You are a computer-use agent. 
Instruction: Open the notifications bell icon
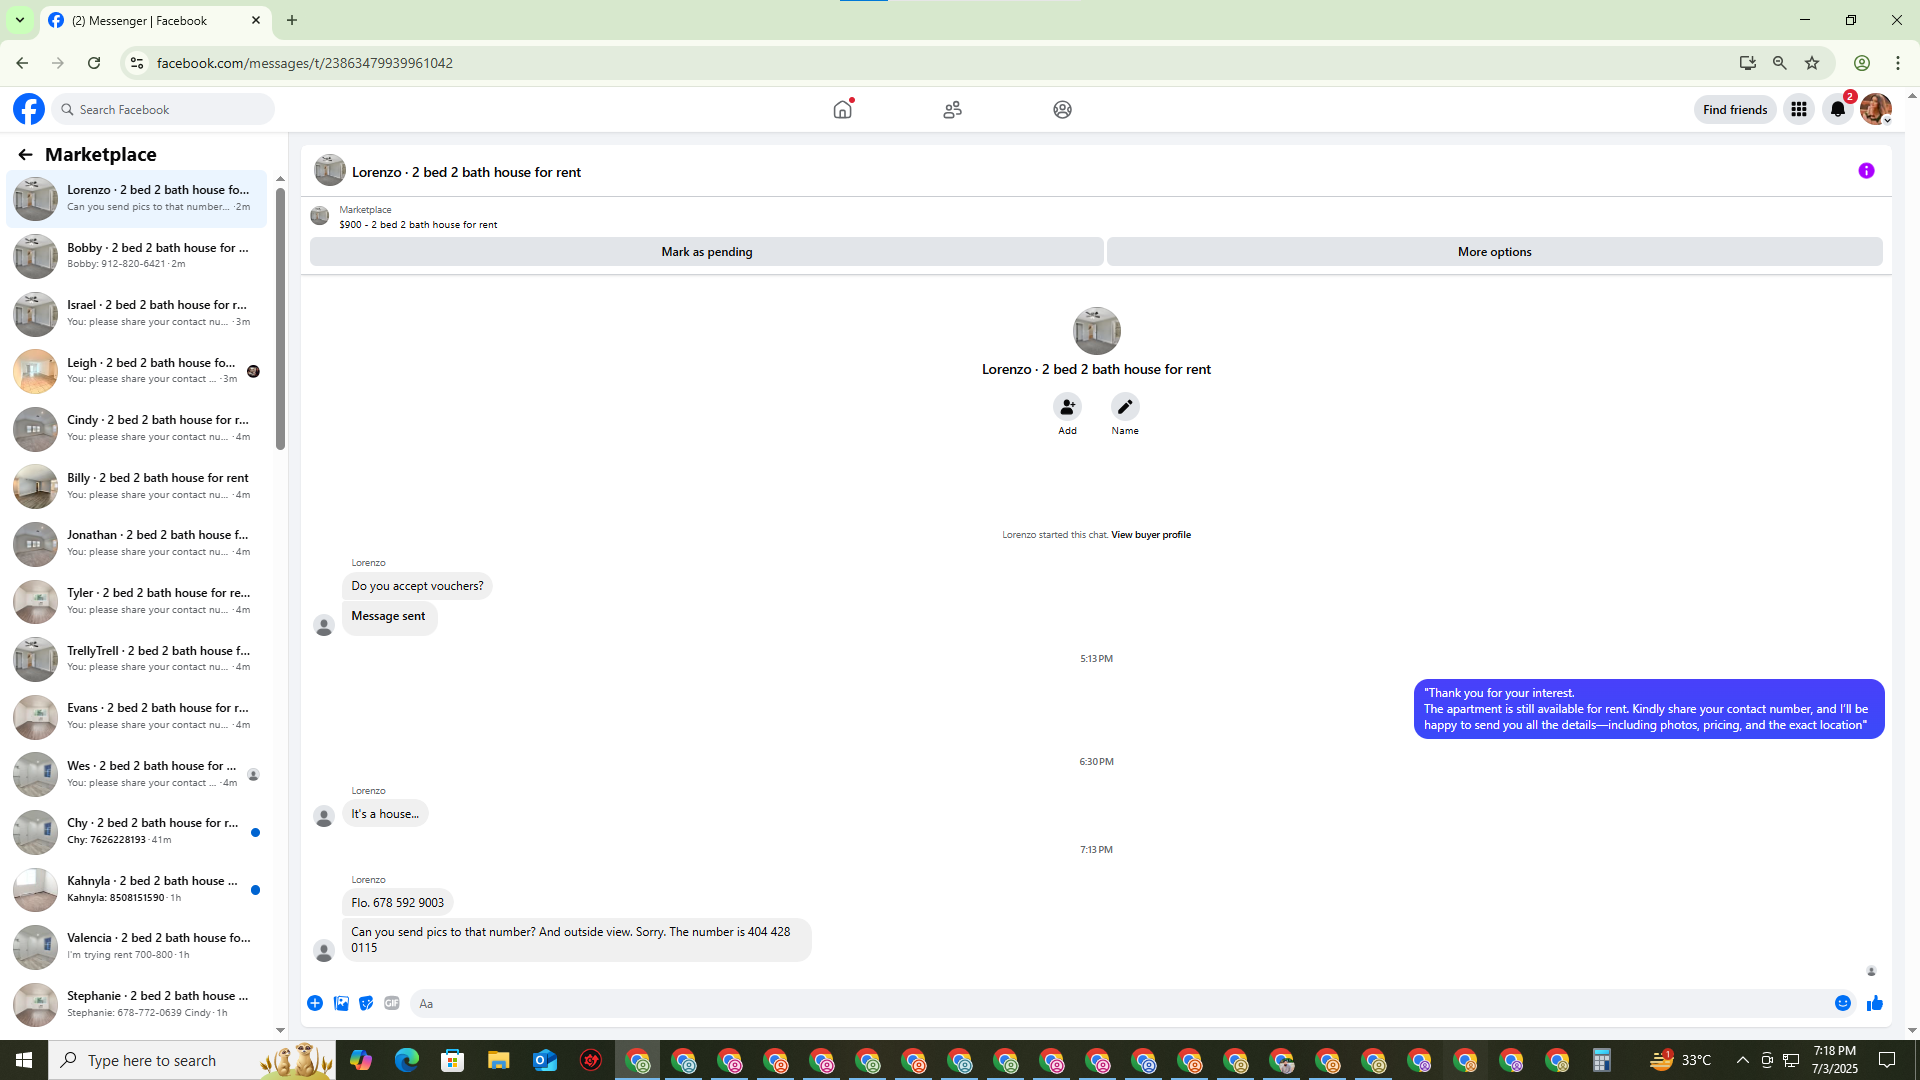(1838, 109)
